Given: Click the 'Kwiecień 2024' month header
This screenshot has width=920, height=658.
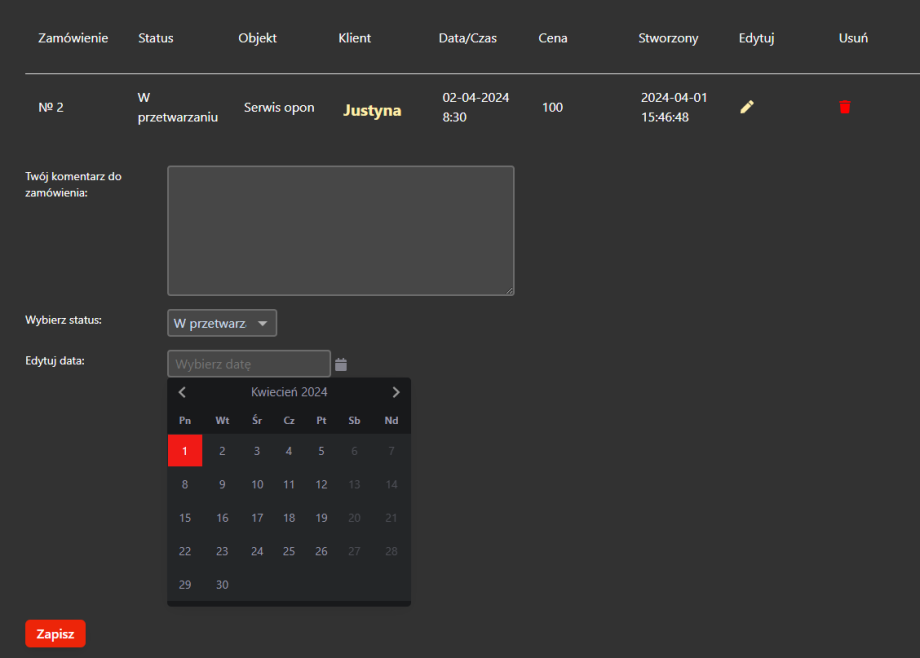Looking at the screenshot, I should pyautogui.click(x=289, y=392).
